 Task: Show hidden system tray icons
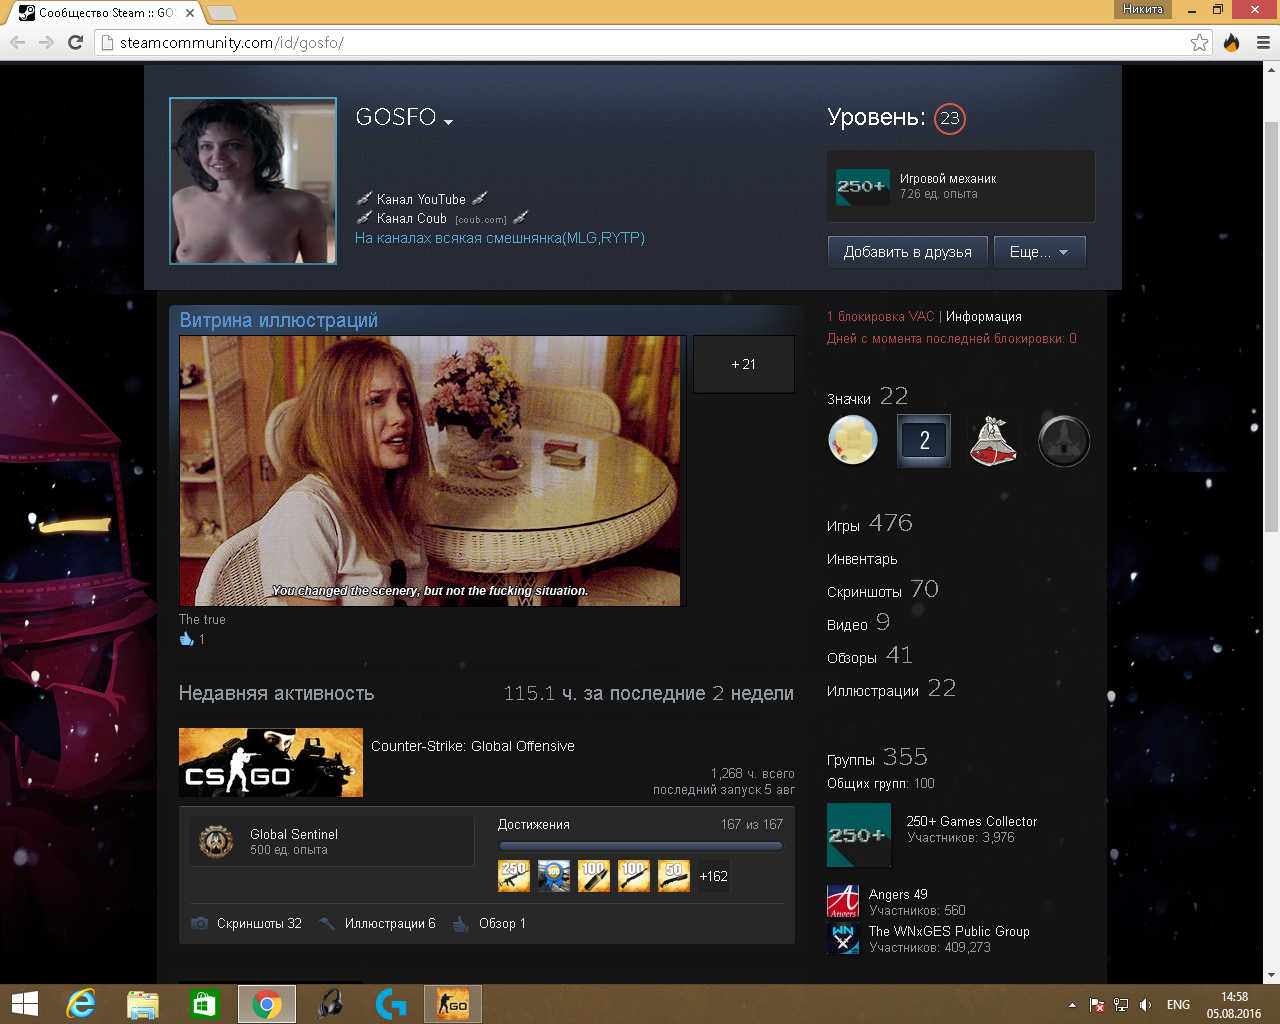point(1072,1005)
